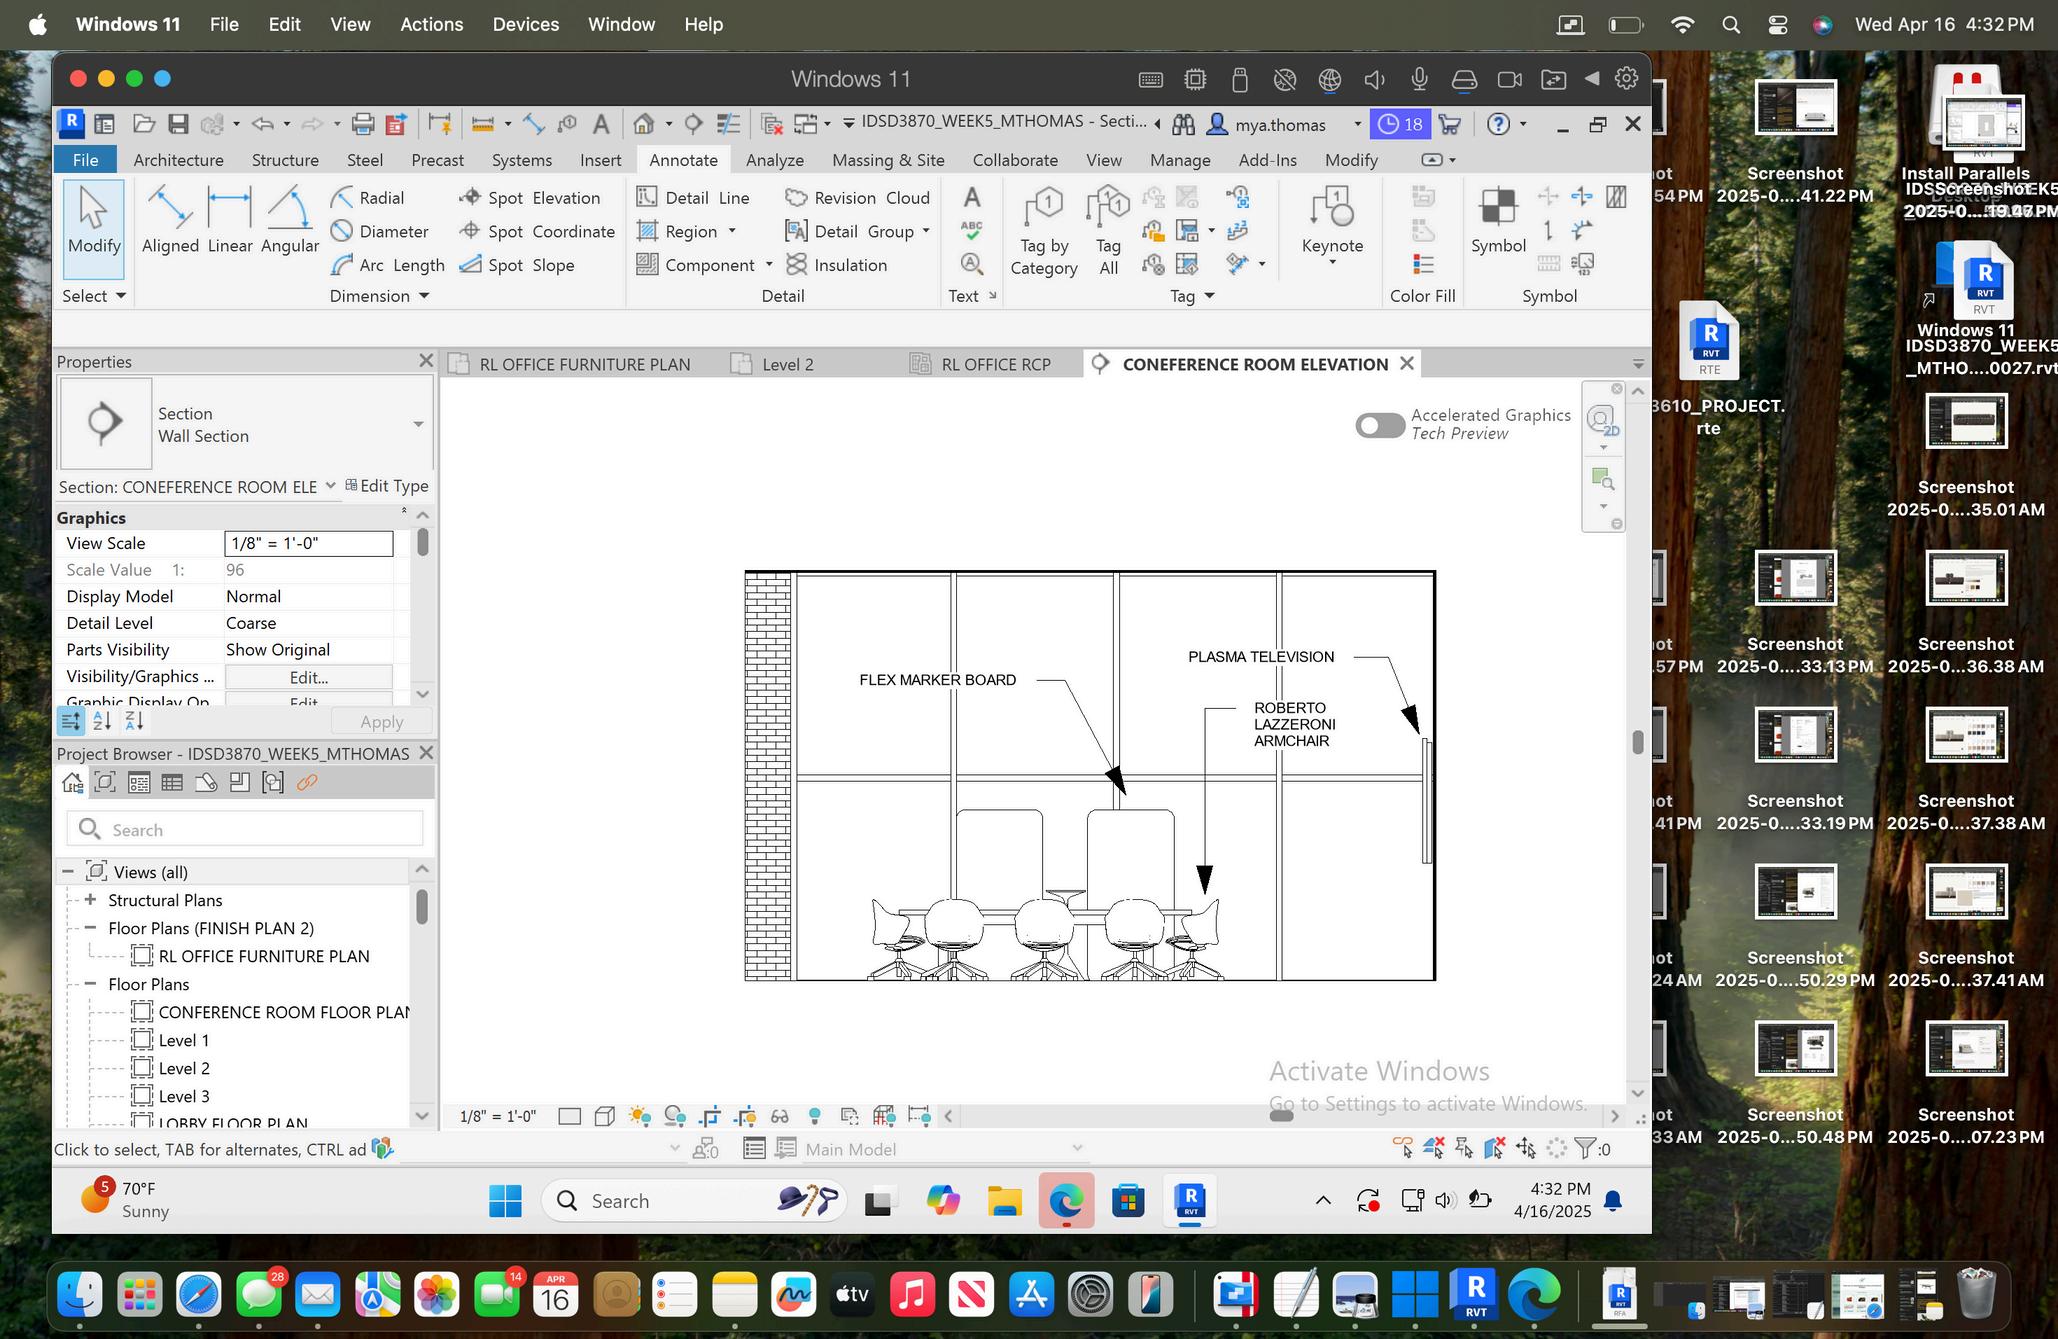Image resolution: width=2058 pixels, height=1339 pixels.
Task: Activate the Spot Slope tool
Action: (x=516, y=265)
